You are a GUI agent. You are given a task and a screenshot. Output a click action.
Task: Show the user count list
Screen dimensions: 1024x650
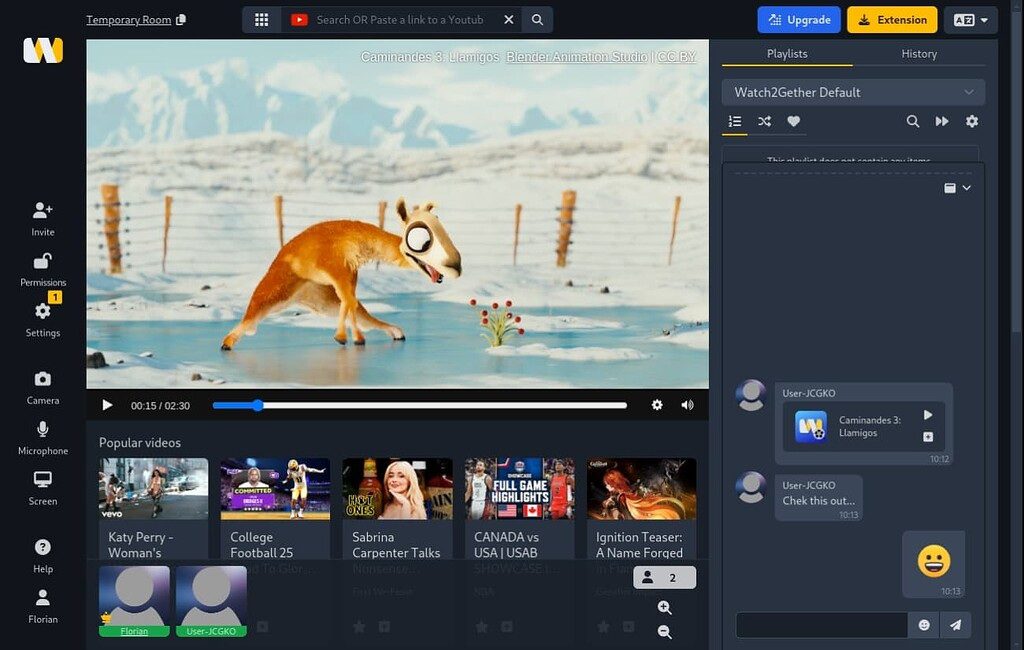(x=664, y=577)
